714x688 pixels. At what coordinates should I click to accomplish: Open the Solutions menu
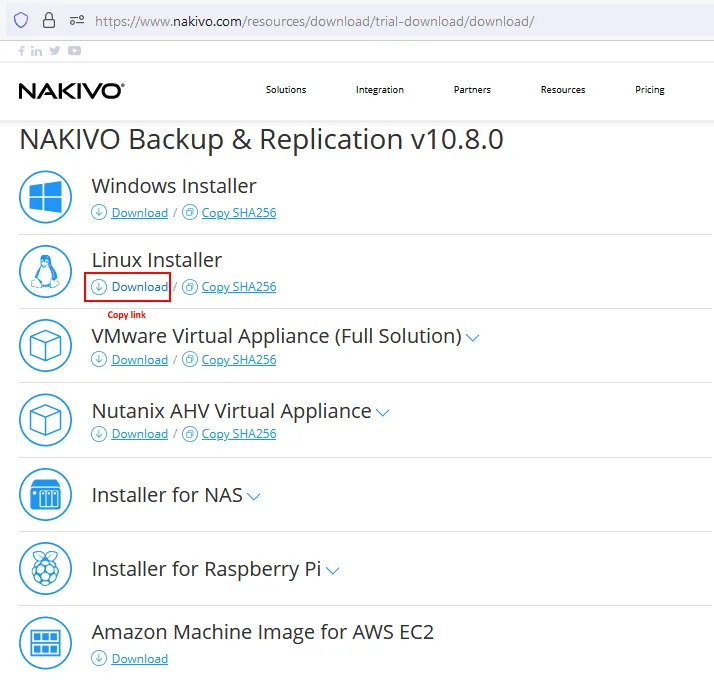(286, 90)
